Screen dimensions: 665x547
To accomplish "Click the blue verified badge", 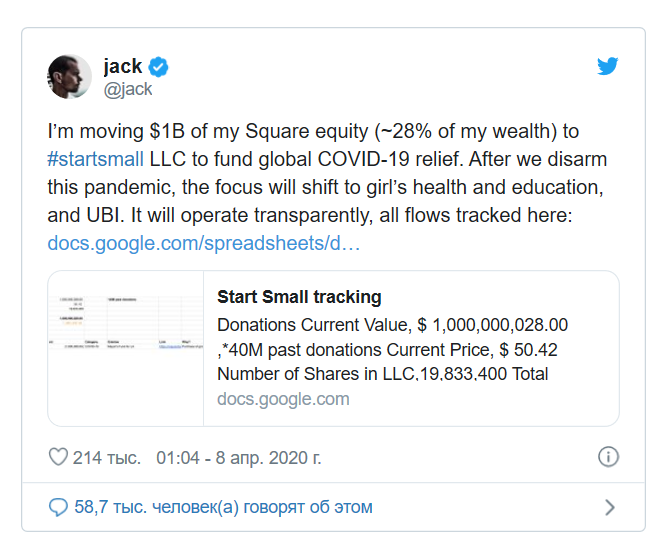I will pyautogui.click(x=158, y=67).
